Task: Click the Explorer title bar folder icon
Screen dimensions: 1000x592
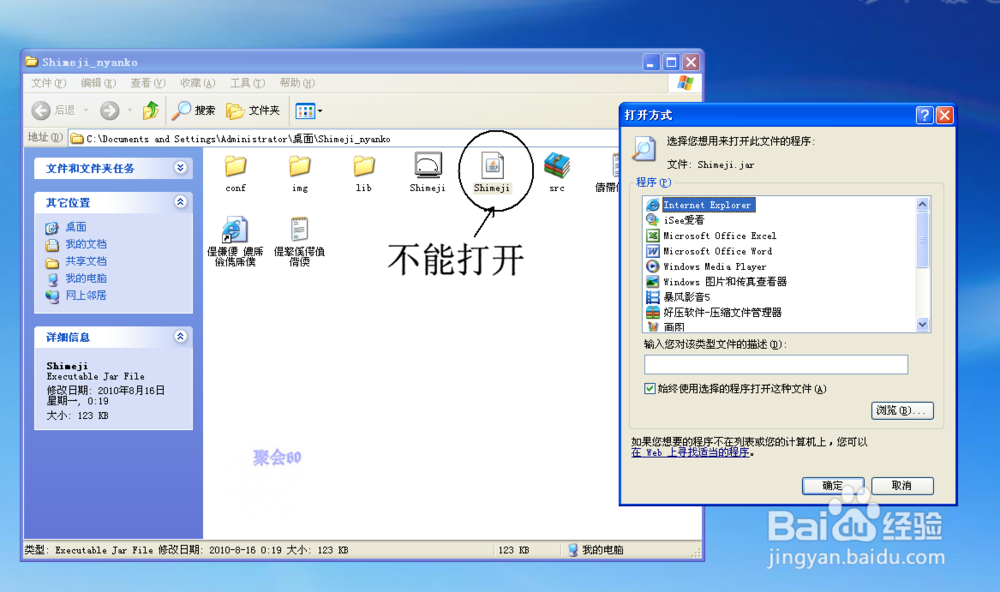Action: (31, 62)
